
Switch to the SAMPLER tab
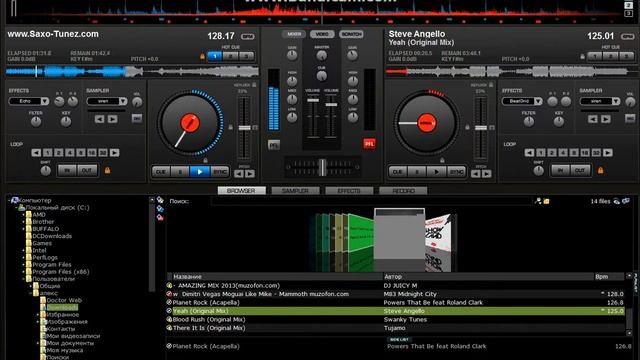pyautogui.click(x=295, y=191)
